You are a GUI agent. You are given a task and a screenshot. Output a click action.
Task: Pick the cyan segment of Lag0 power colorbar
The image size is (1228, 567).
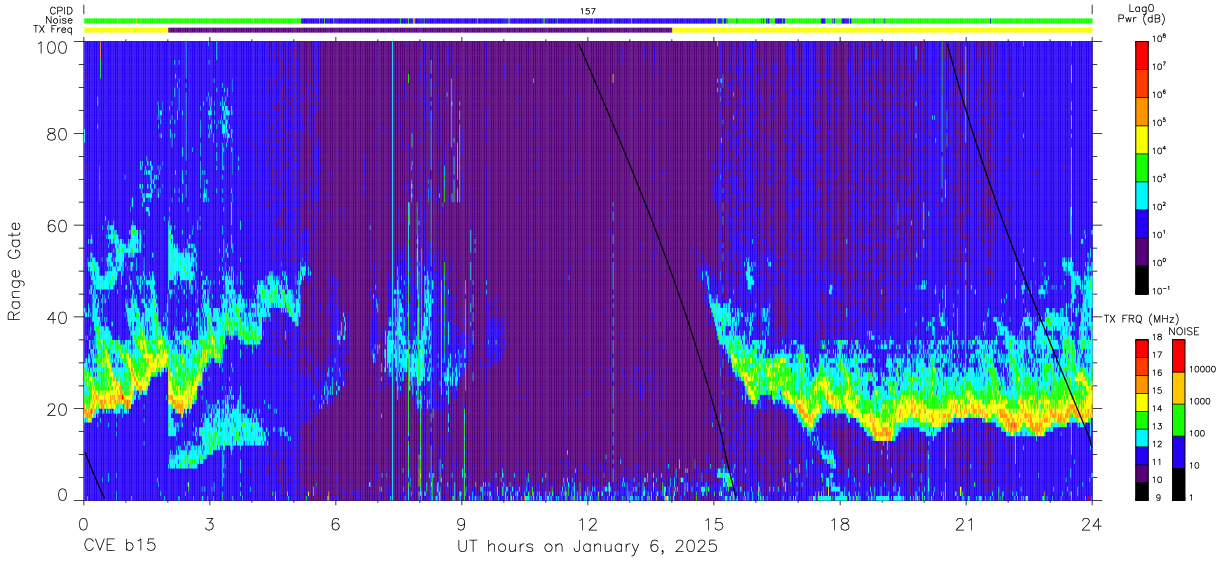click(1143, 194)
